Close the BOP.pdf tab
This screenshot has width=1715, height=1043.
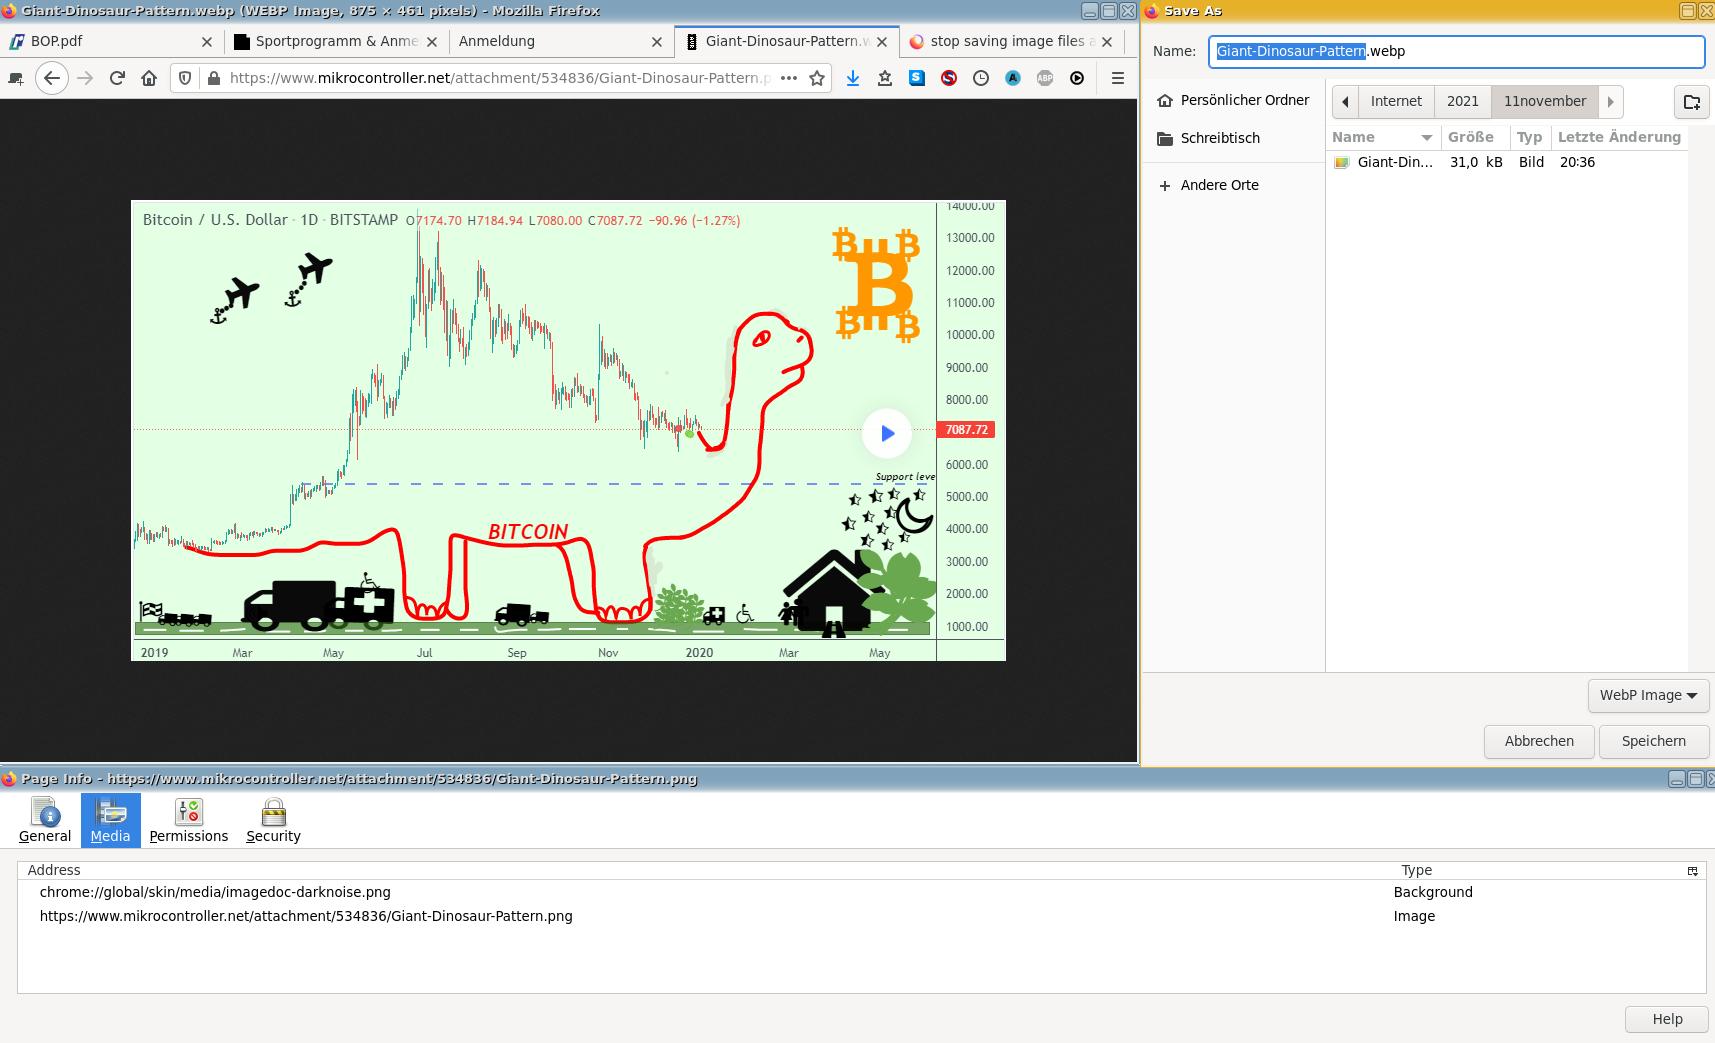pos(207,42)
